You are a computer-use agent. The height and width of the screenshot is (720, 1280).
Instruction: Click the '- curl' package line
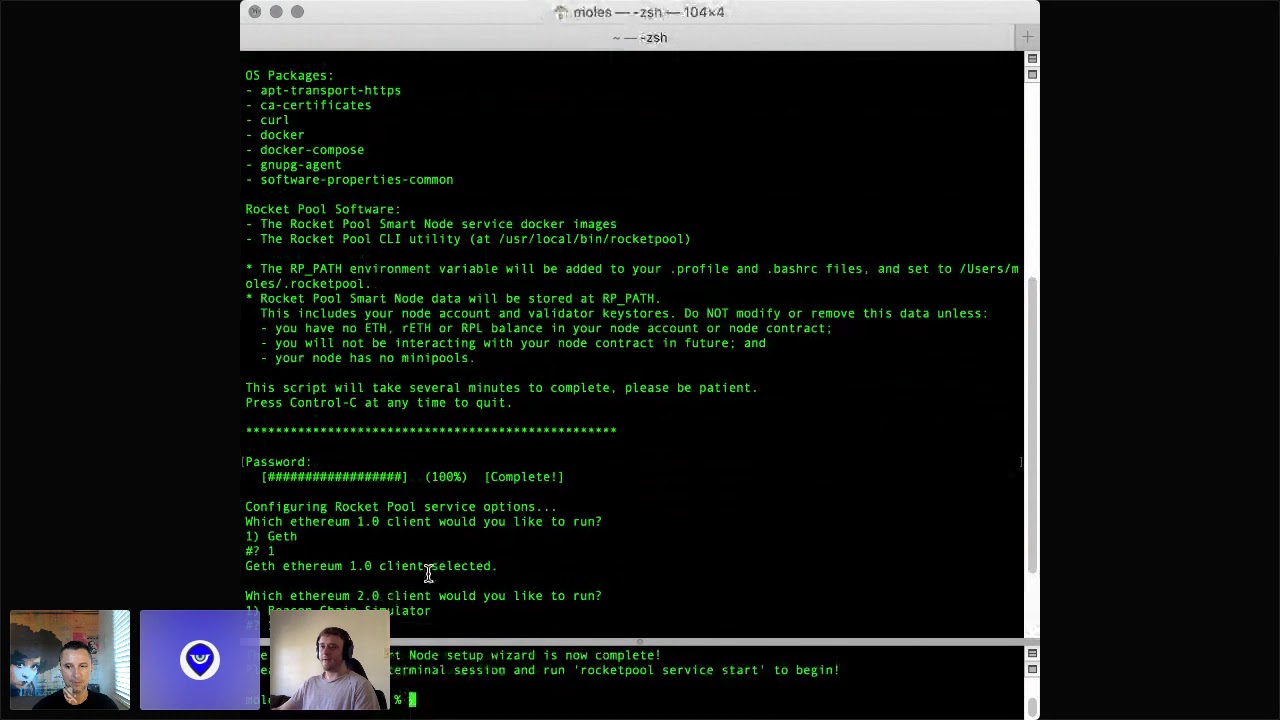(267, 120)
